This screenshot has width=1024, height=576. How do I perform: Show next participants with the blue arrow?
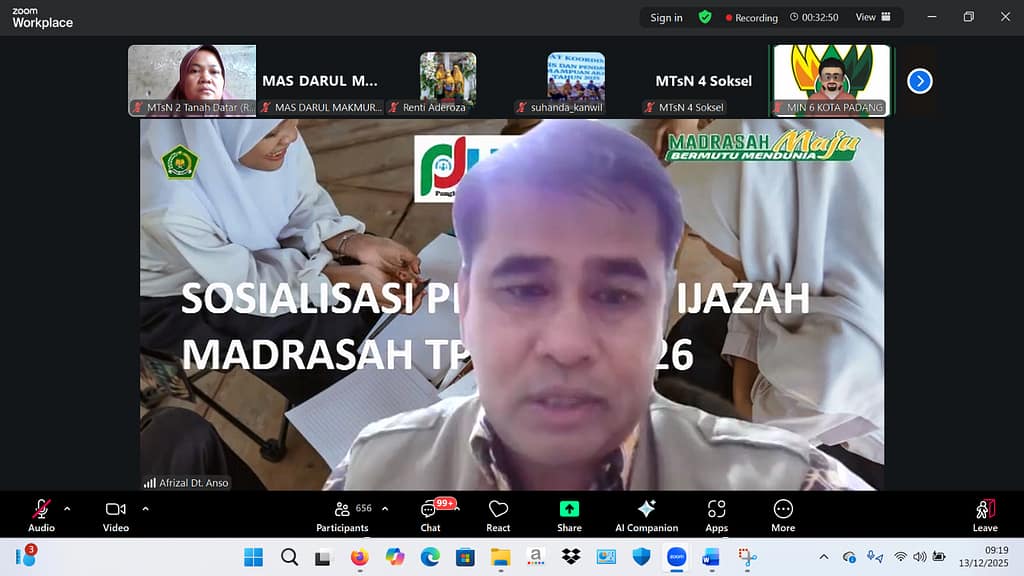[x=920, y=81]
